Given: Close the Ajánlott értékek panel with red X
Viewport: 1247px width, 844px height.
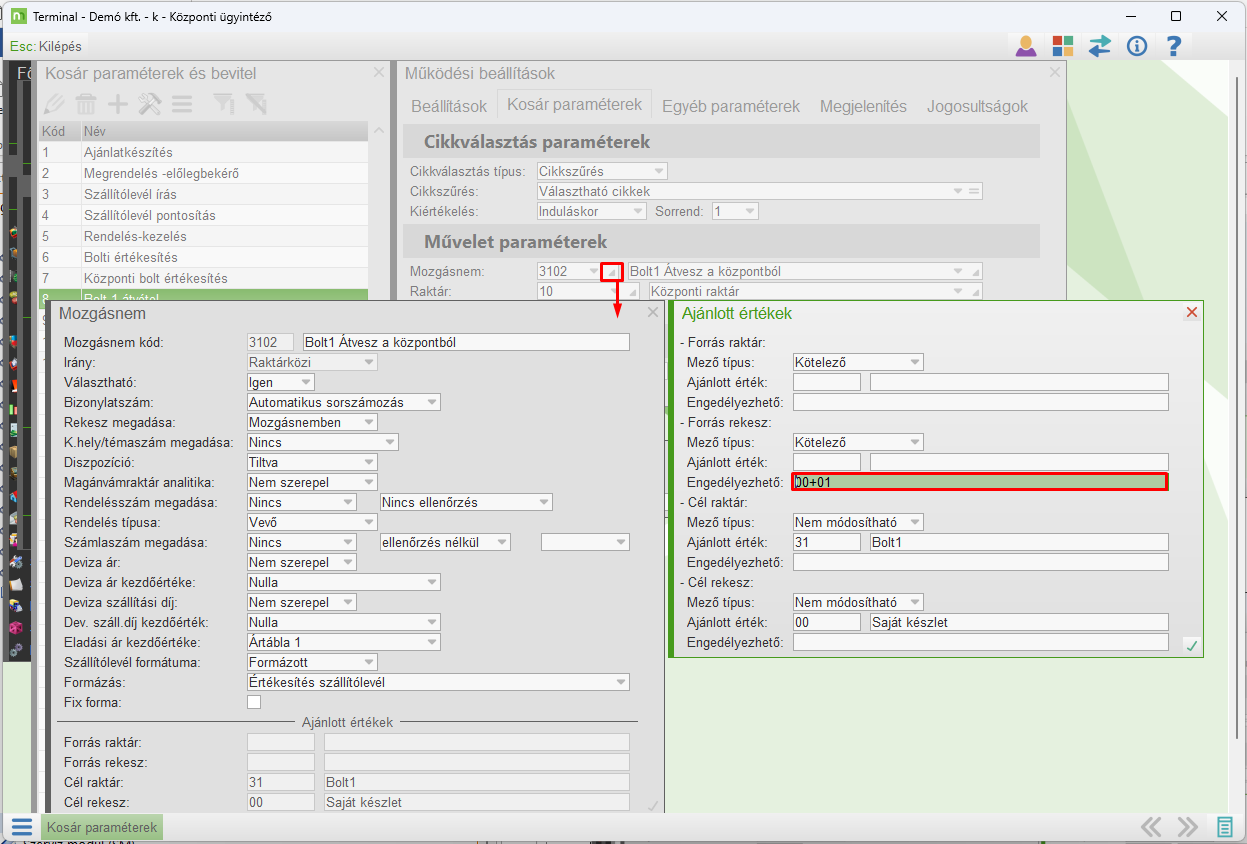Looking at the screenshot, I should (1191, 313).
